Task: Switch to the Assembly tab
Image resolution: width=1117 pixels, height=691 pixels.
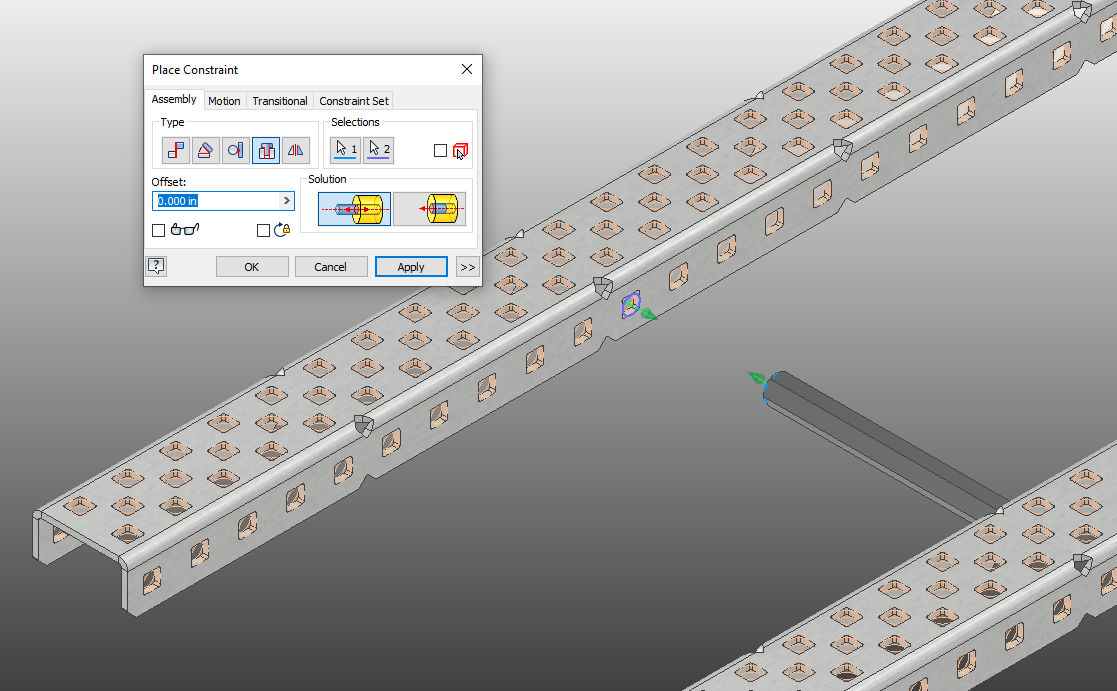Action: pos(174,99)
